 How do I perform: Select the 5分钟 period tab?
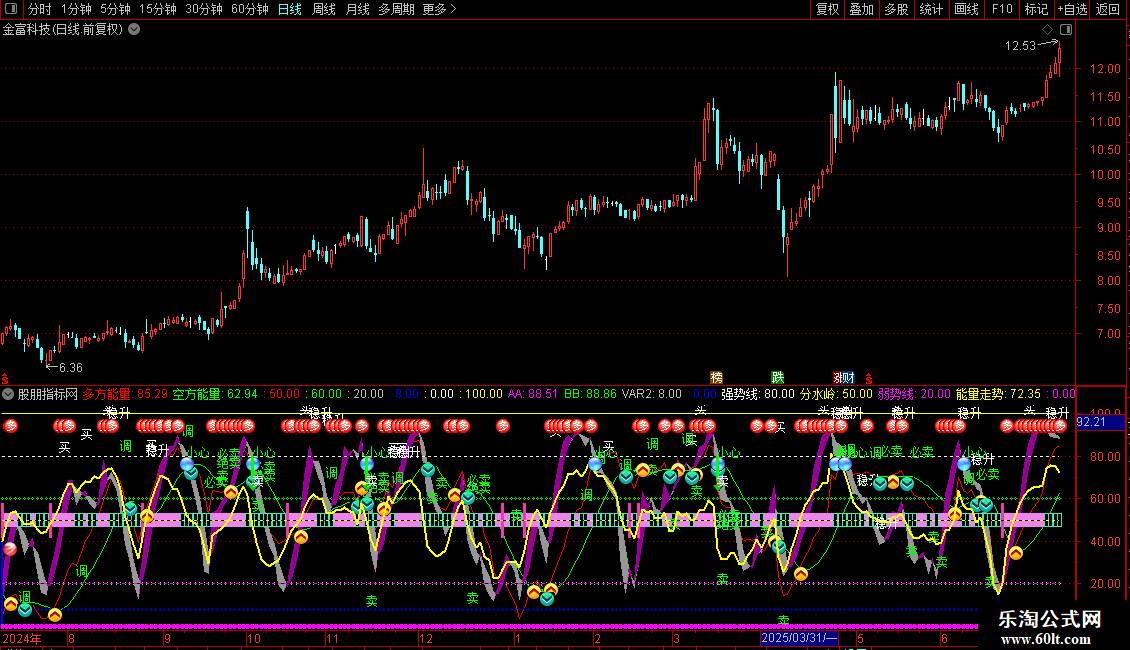[115, 9]
